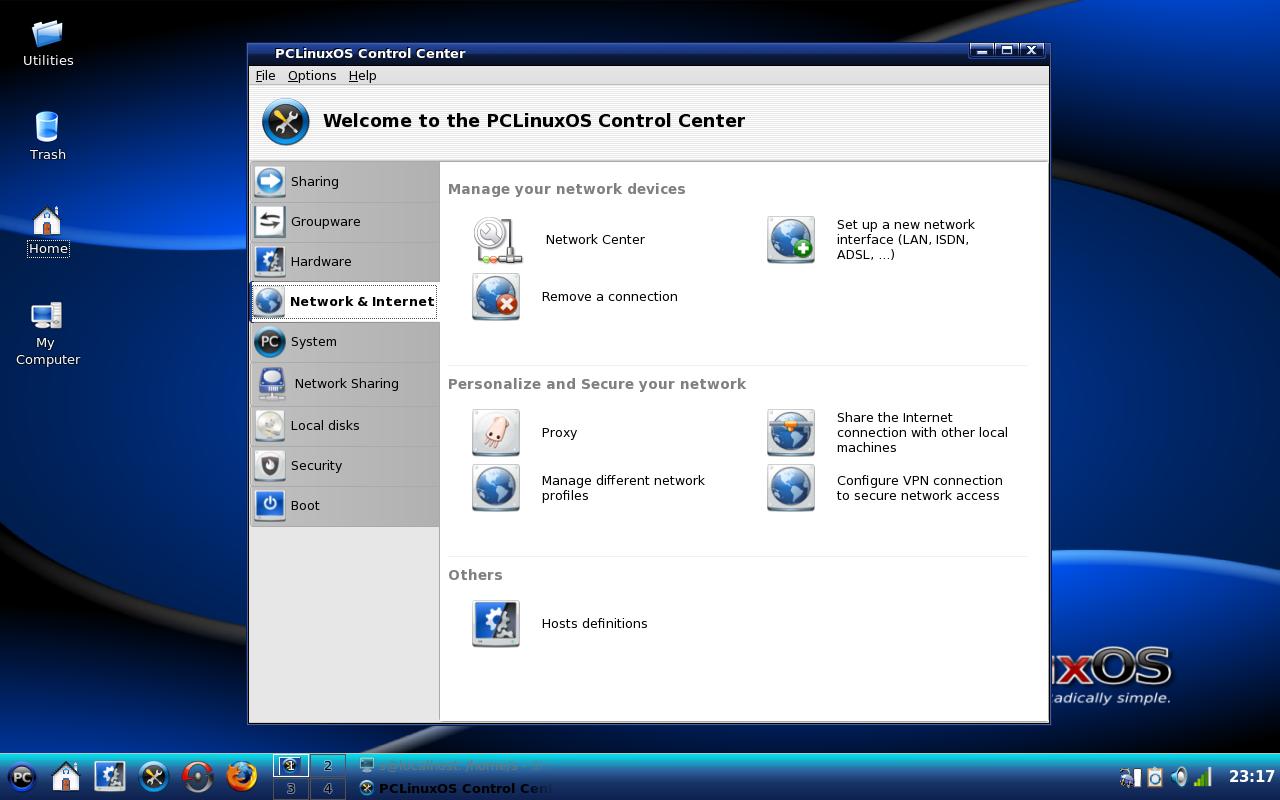Open Remove a connection

pyautogui.click(x=575, y=297)
